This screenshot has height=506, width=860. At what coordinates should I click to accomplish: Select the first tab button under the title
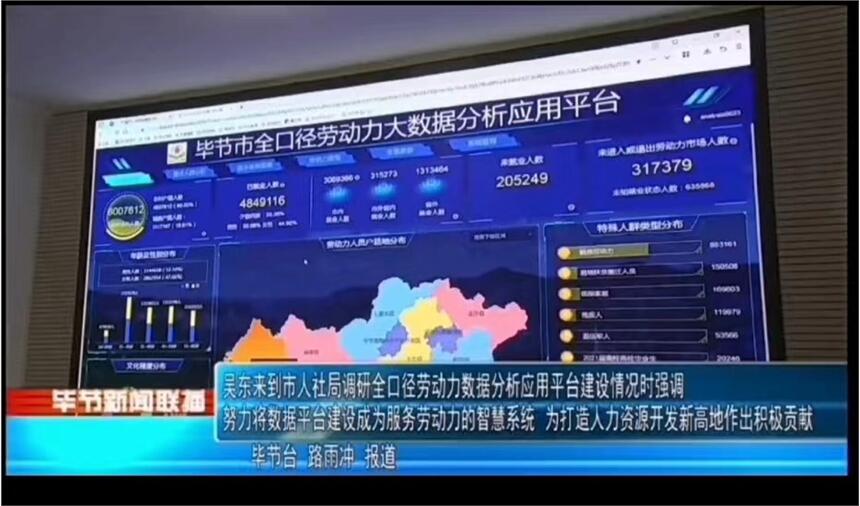191,172
